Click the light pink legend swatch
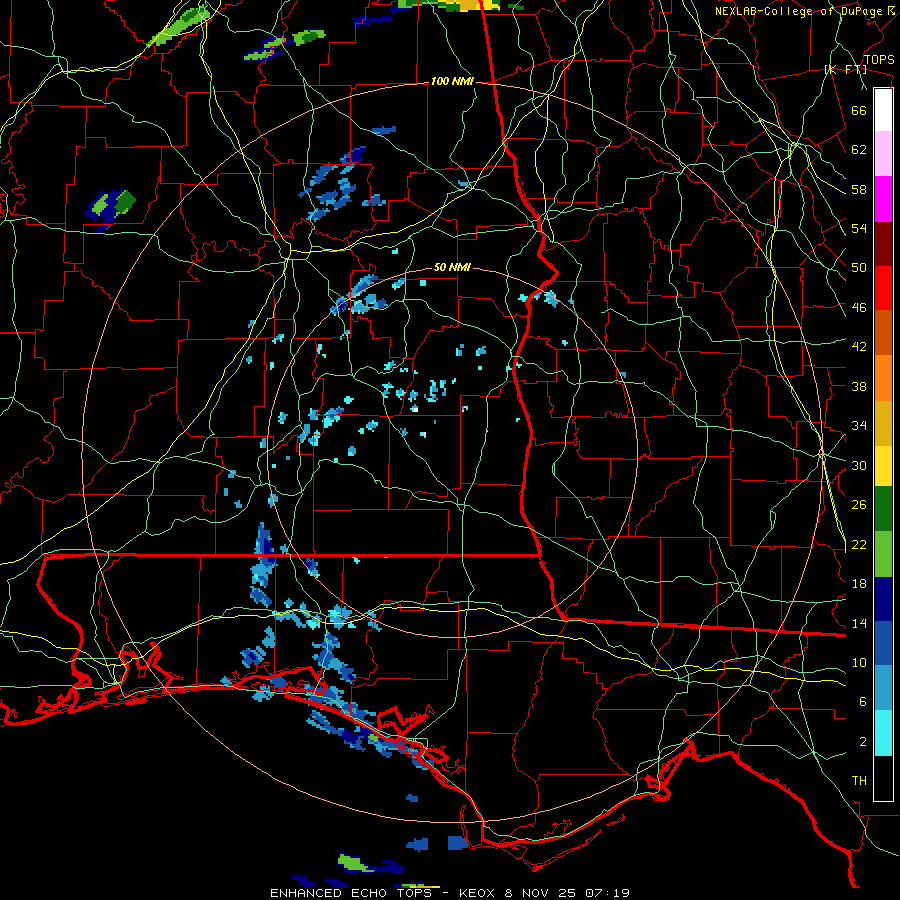The image size is (900, 900). [x=883, y=154]
